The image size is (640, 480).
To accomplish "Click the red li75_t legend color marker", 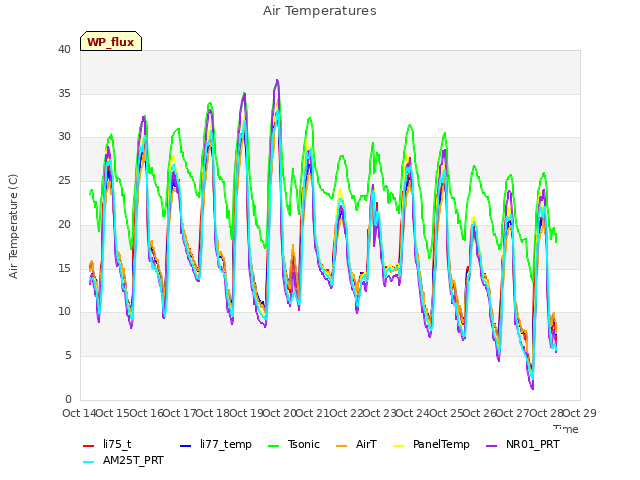I will pos(89,446).
